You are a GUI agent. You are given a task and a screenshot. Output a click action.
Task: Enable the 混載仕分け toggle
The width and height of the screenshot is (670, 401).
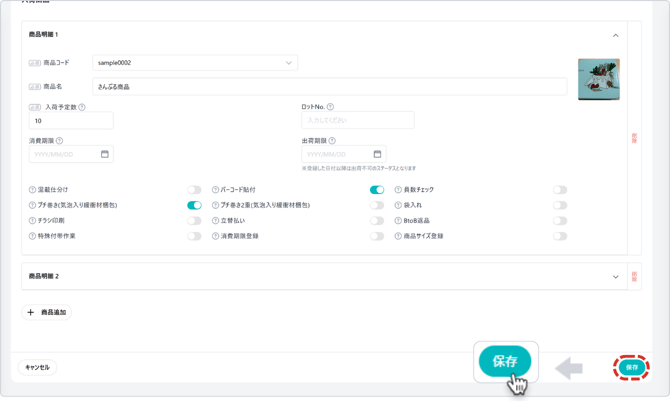point(194,190)
